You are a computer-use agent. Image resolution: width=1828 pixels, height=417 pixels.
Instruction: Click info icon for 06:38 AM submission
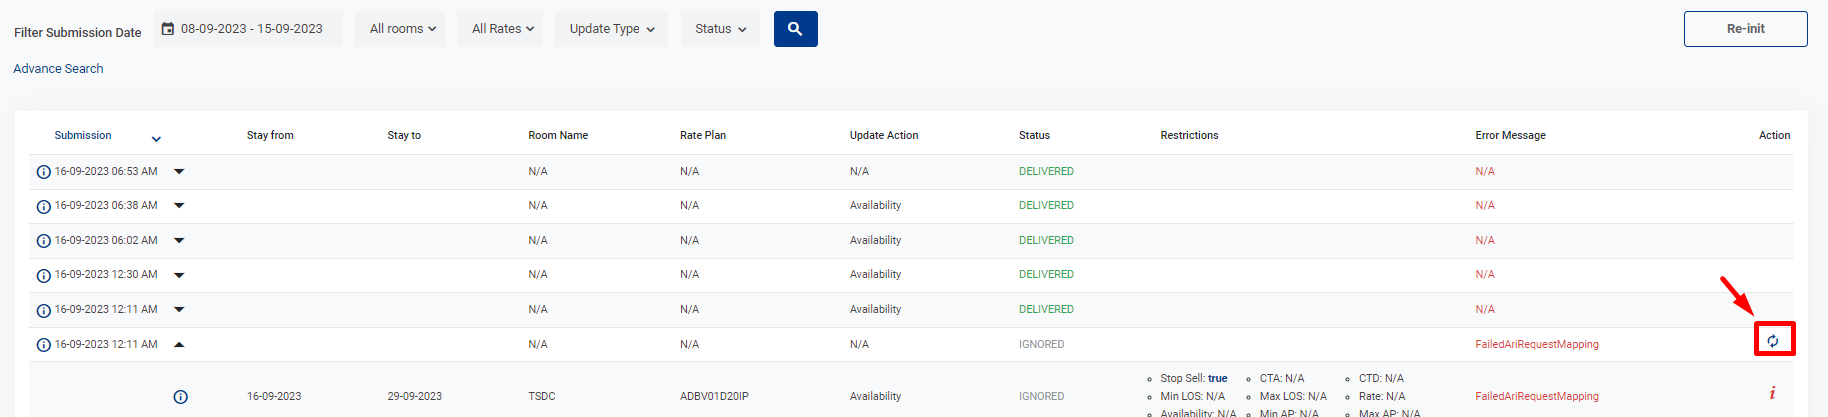tap(44, 207)
